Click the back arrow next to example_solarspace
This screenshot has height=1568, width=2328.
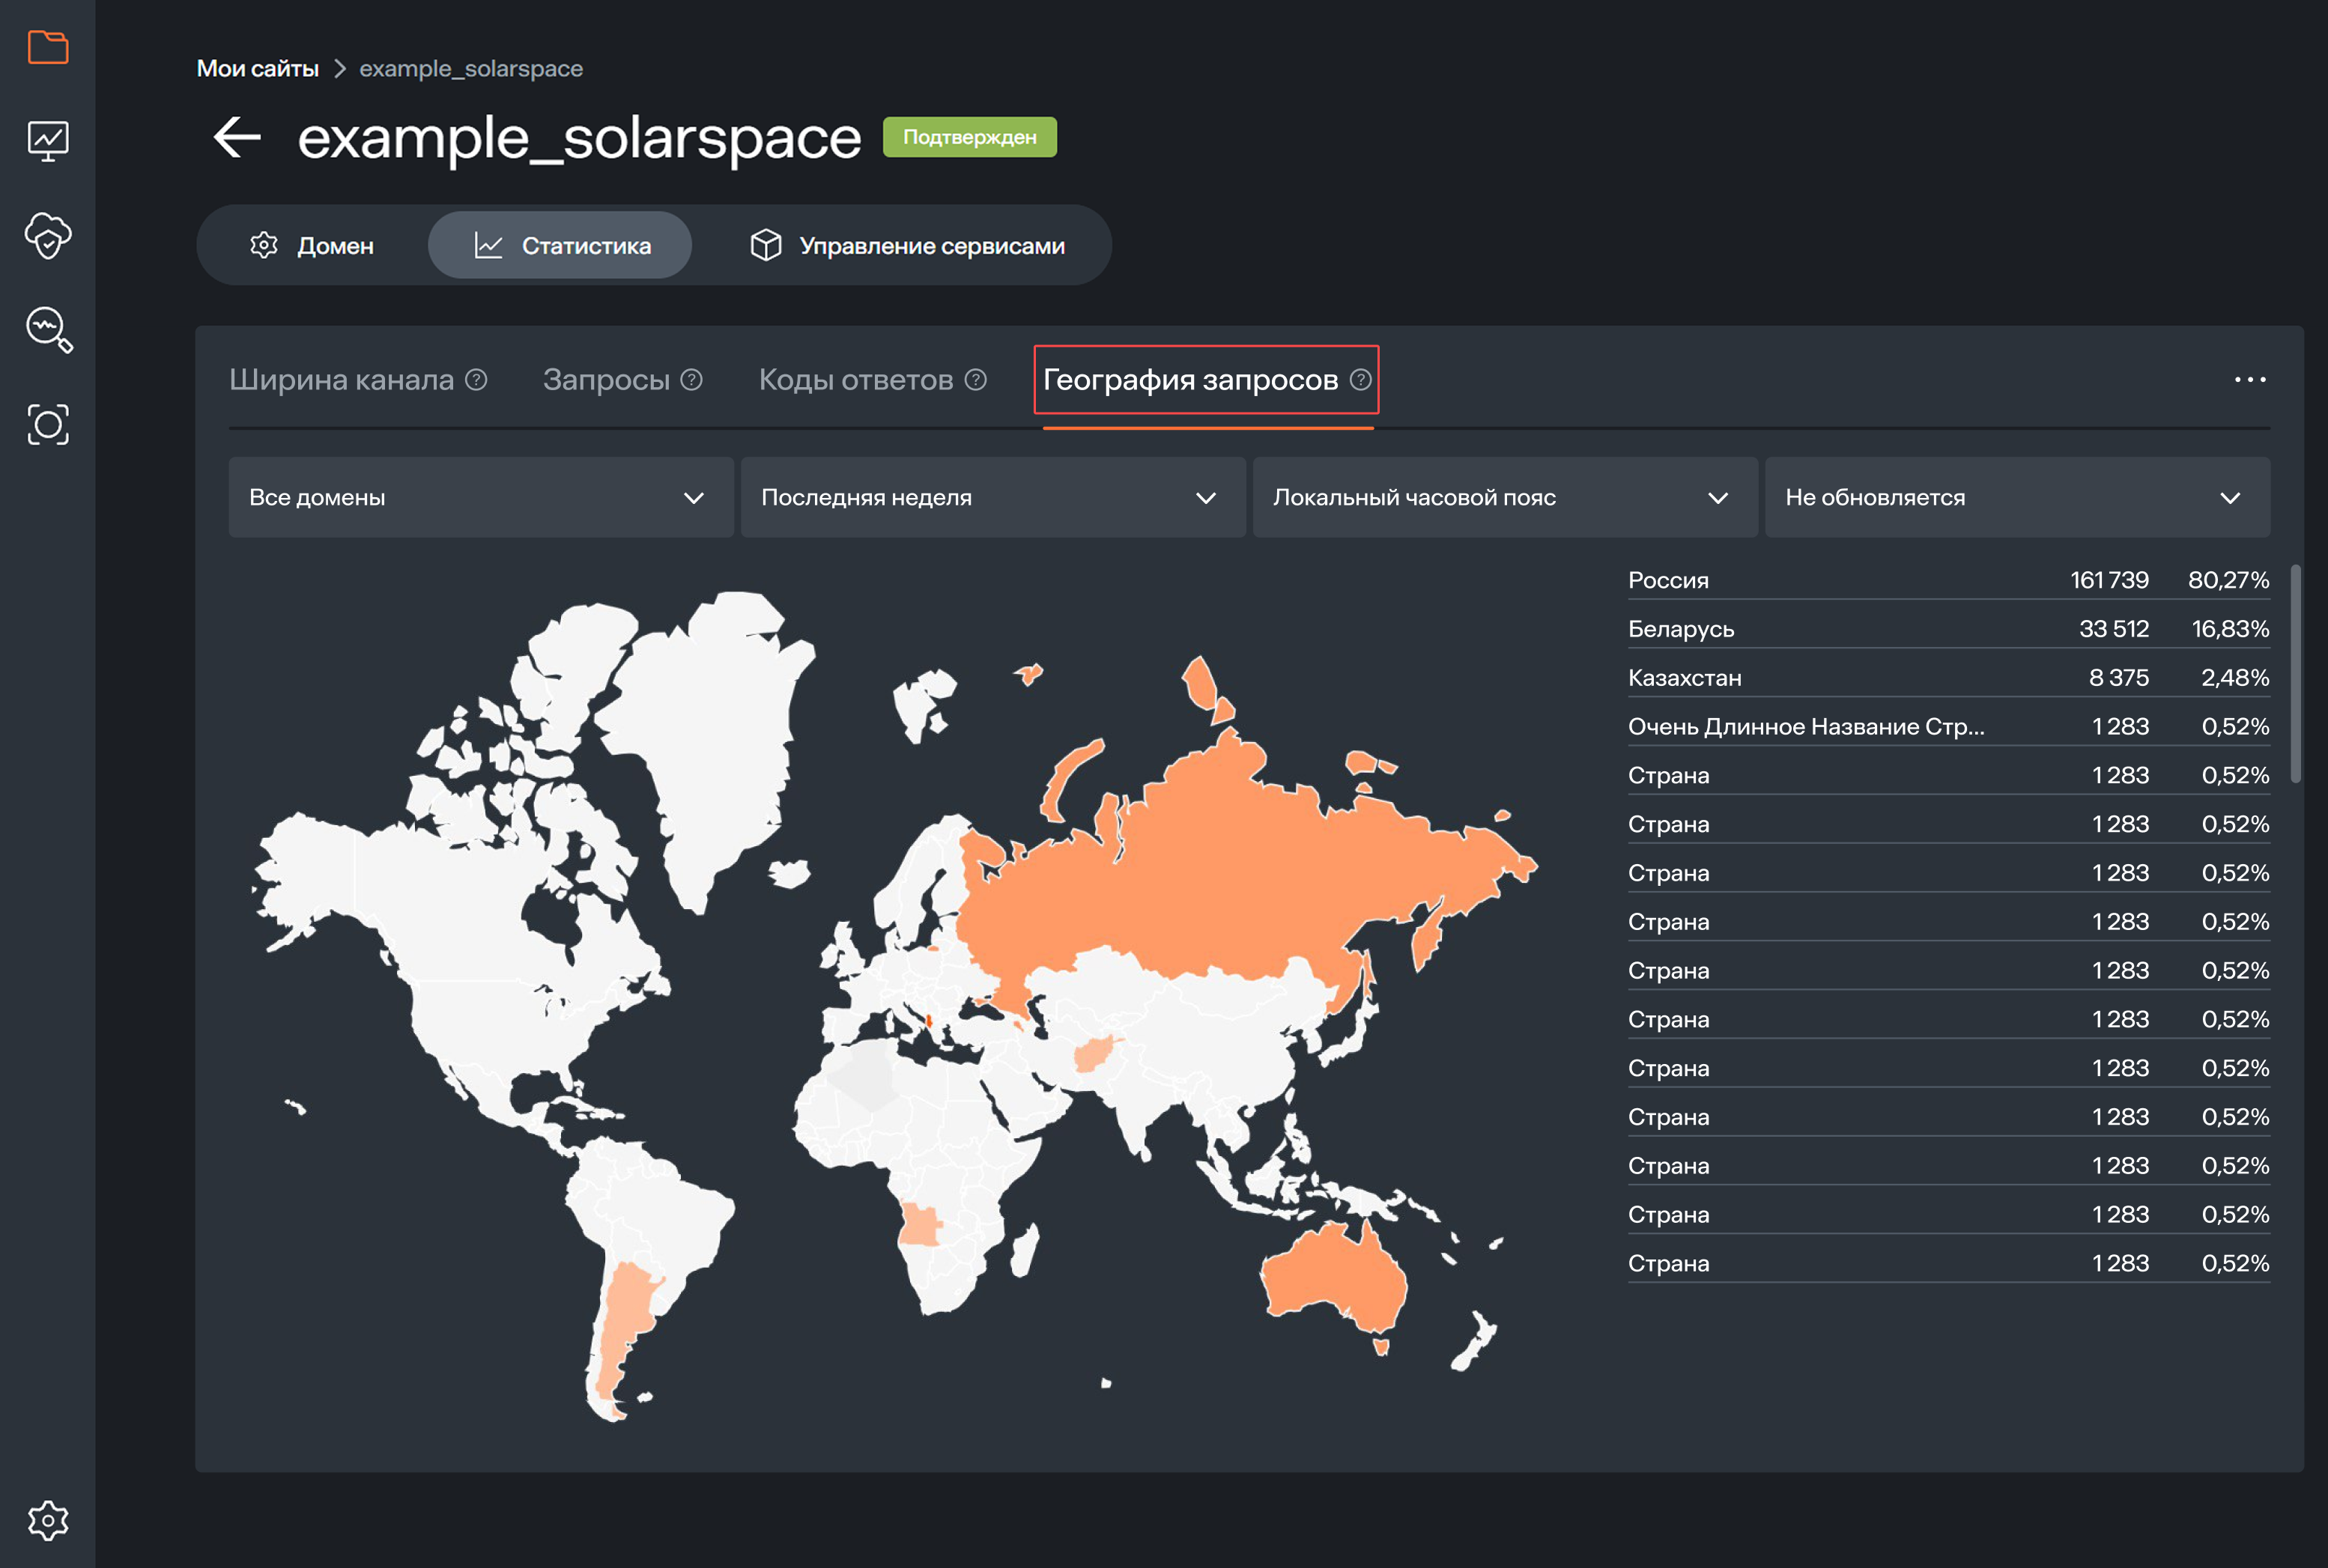[236, 137]
